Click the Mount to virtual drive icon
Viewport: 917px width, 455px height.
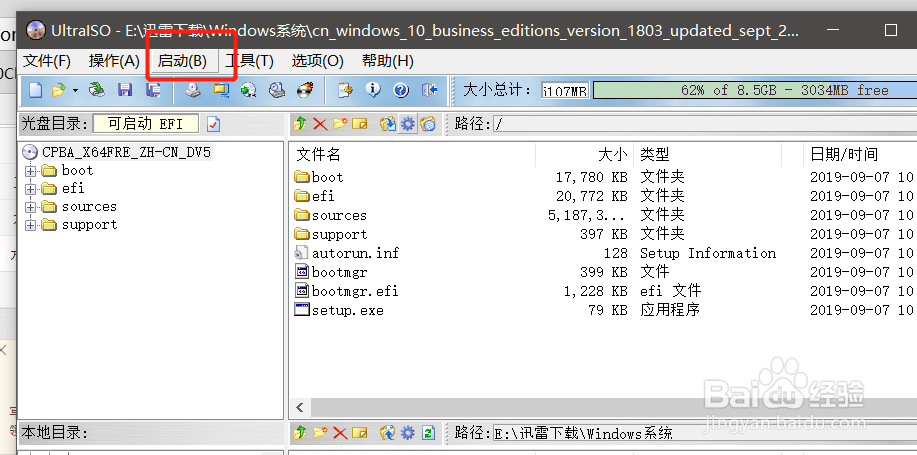pyautogui.click(x=277, y=90)
